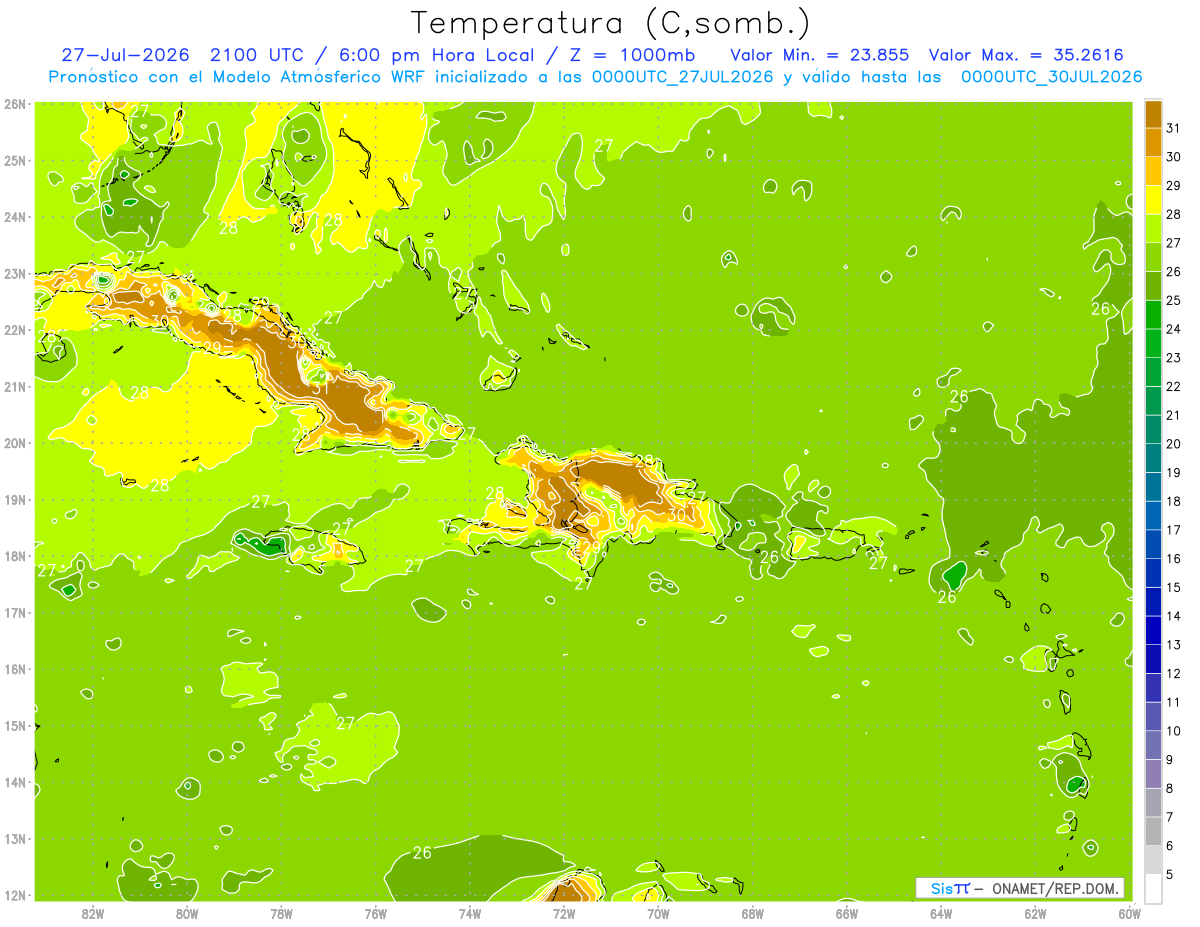Viewport: 1200px width, 927px height.
Task: Pick the dark brown swatch above legend 31
Action: click(1153, 113)
